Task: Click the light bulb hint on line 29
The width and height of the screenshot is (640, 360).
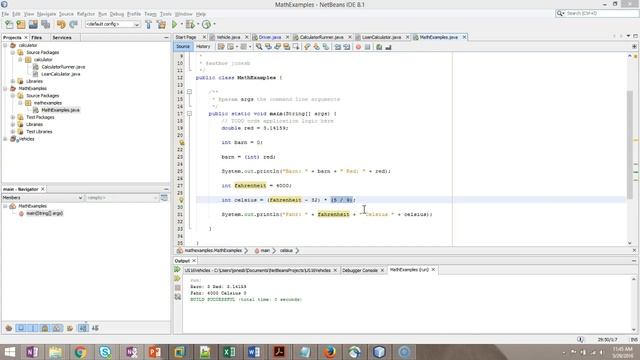Action: [181, 200]
